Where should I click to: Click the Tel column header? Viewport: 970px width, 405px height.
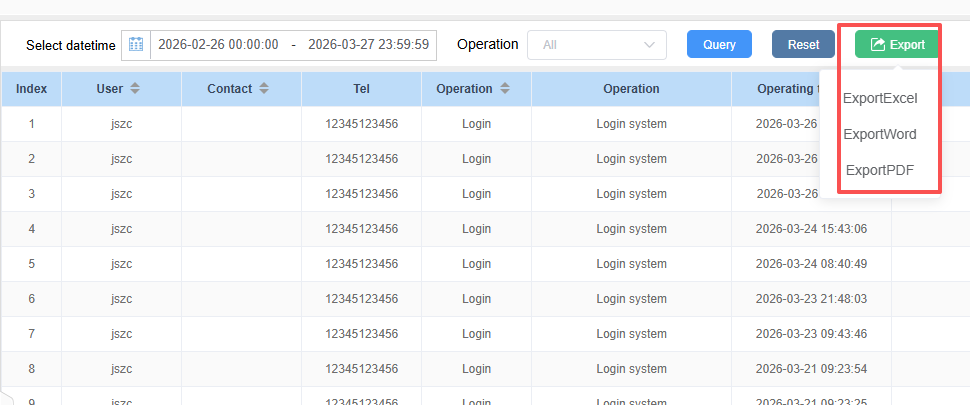(x=361, y=89)
